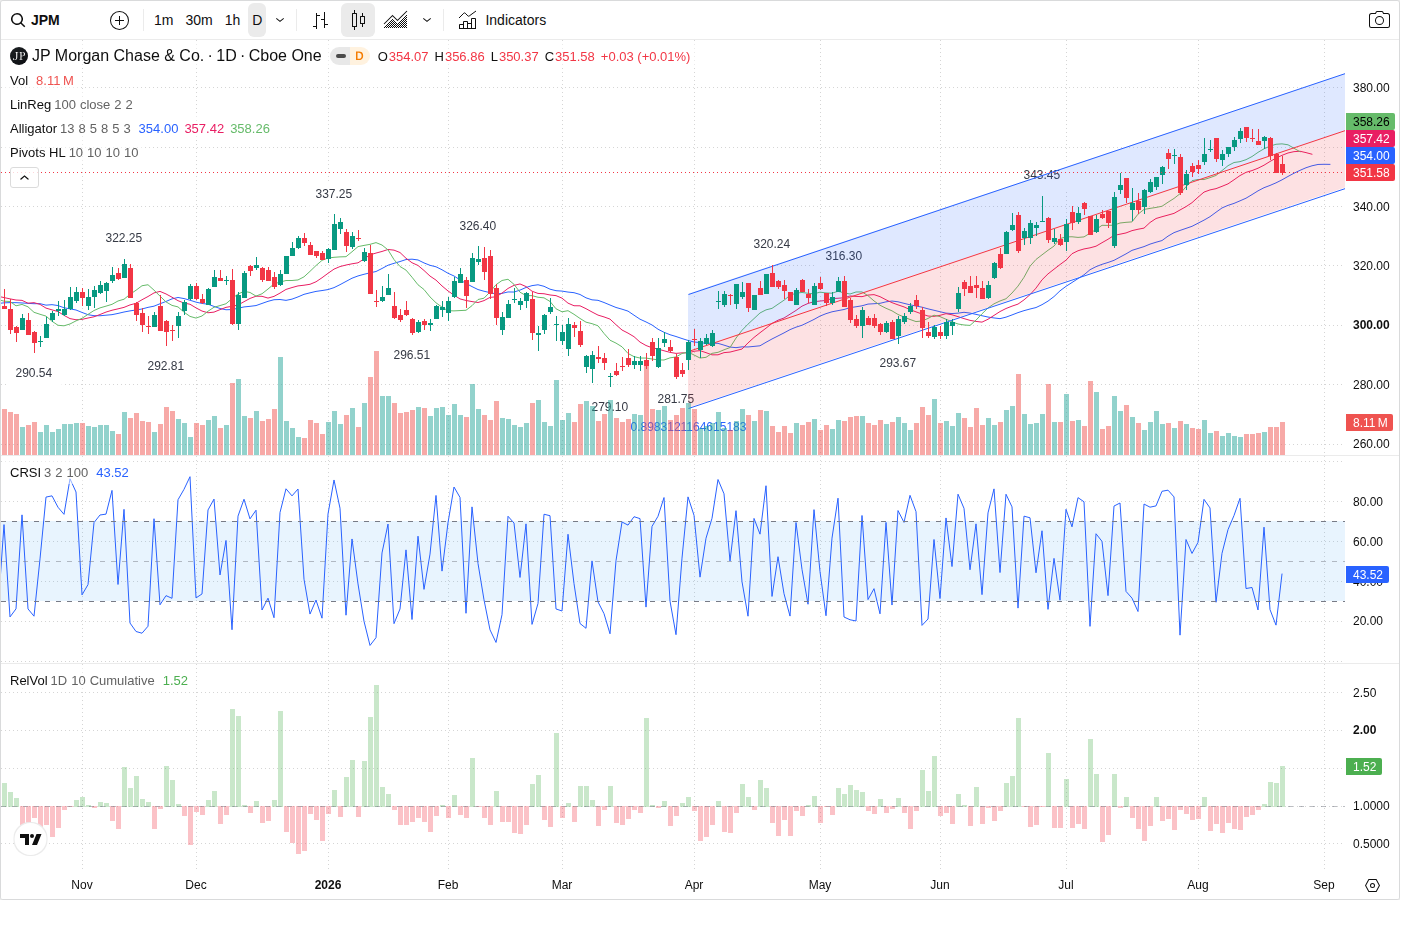Click the market status dash indicator

[x=340, y=56]
